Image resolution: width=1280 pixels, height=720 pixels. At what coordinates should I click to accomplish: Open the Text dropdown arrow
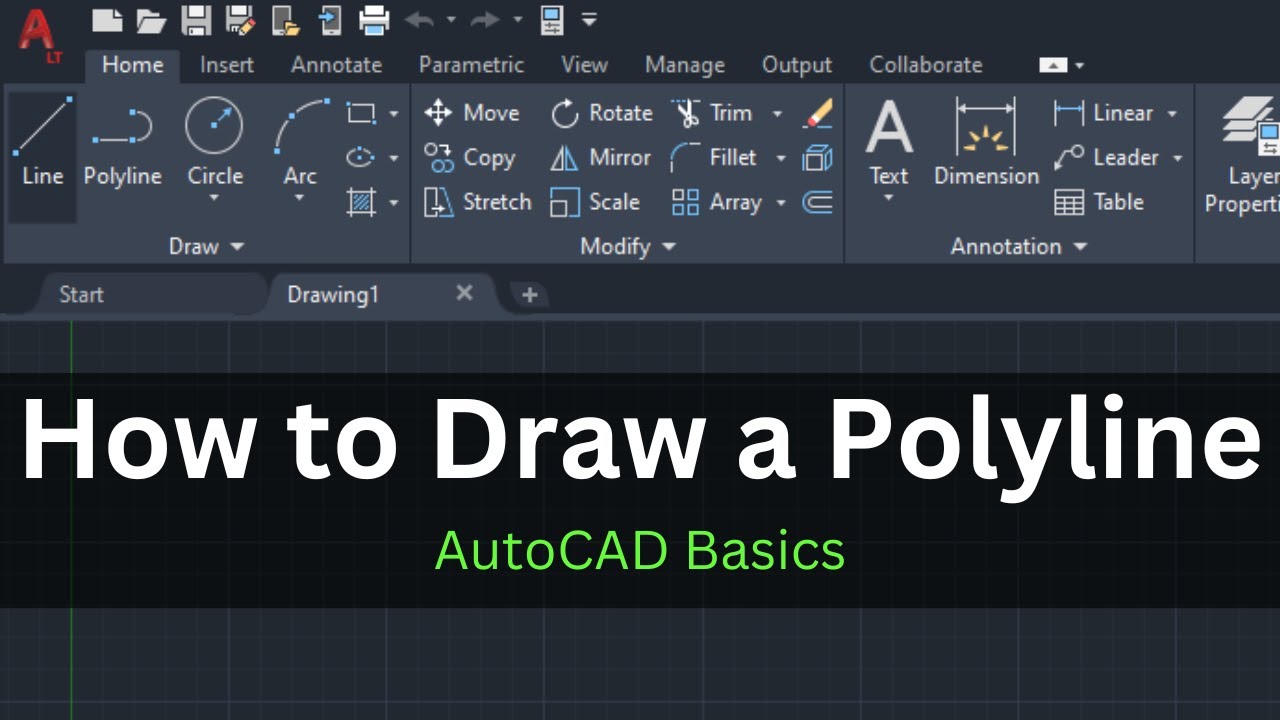tap(889, 198)
